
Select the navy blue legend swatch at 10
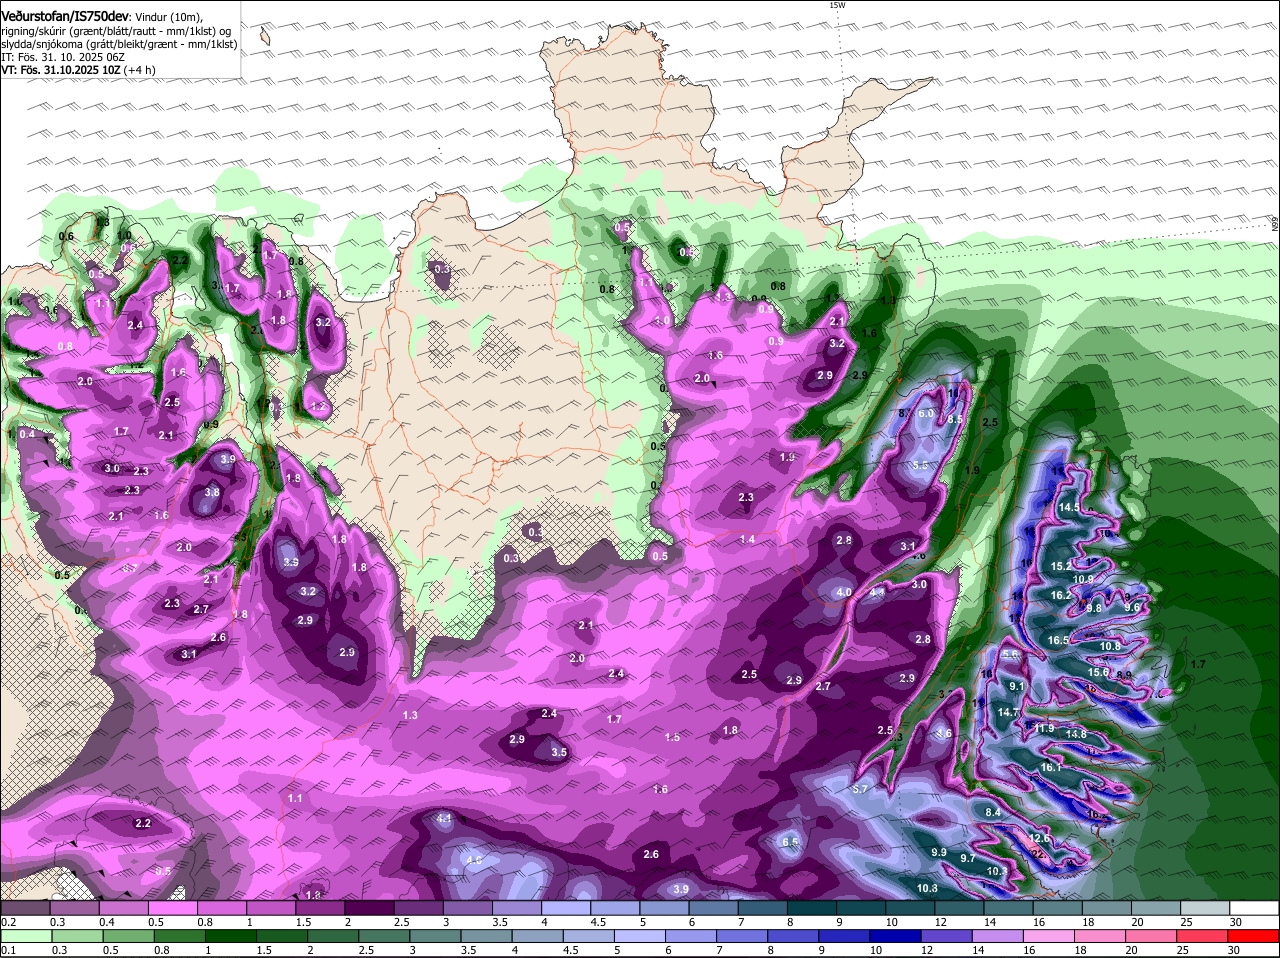[x=897, y=935]
